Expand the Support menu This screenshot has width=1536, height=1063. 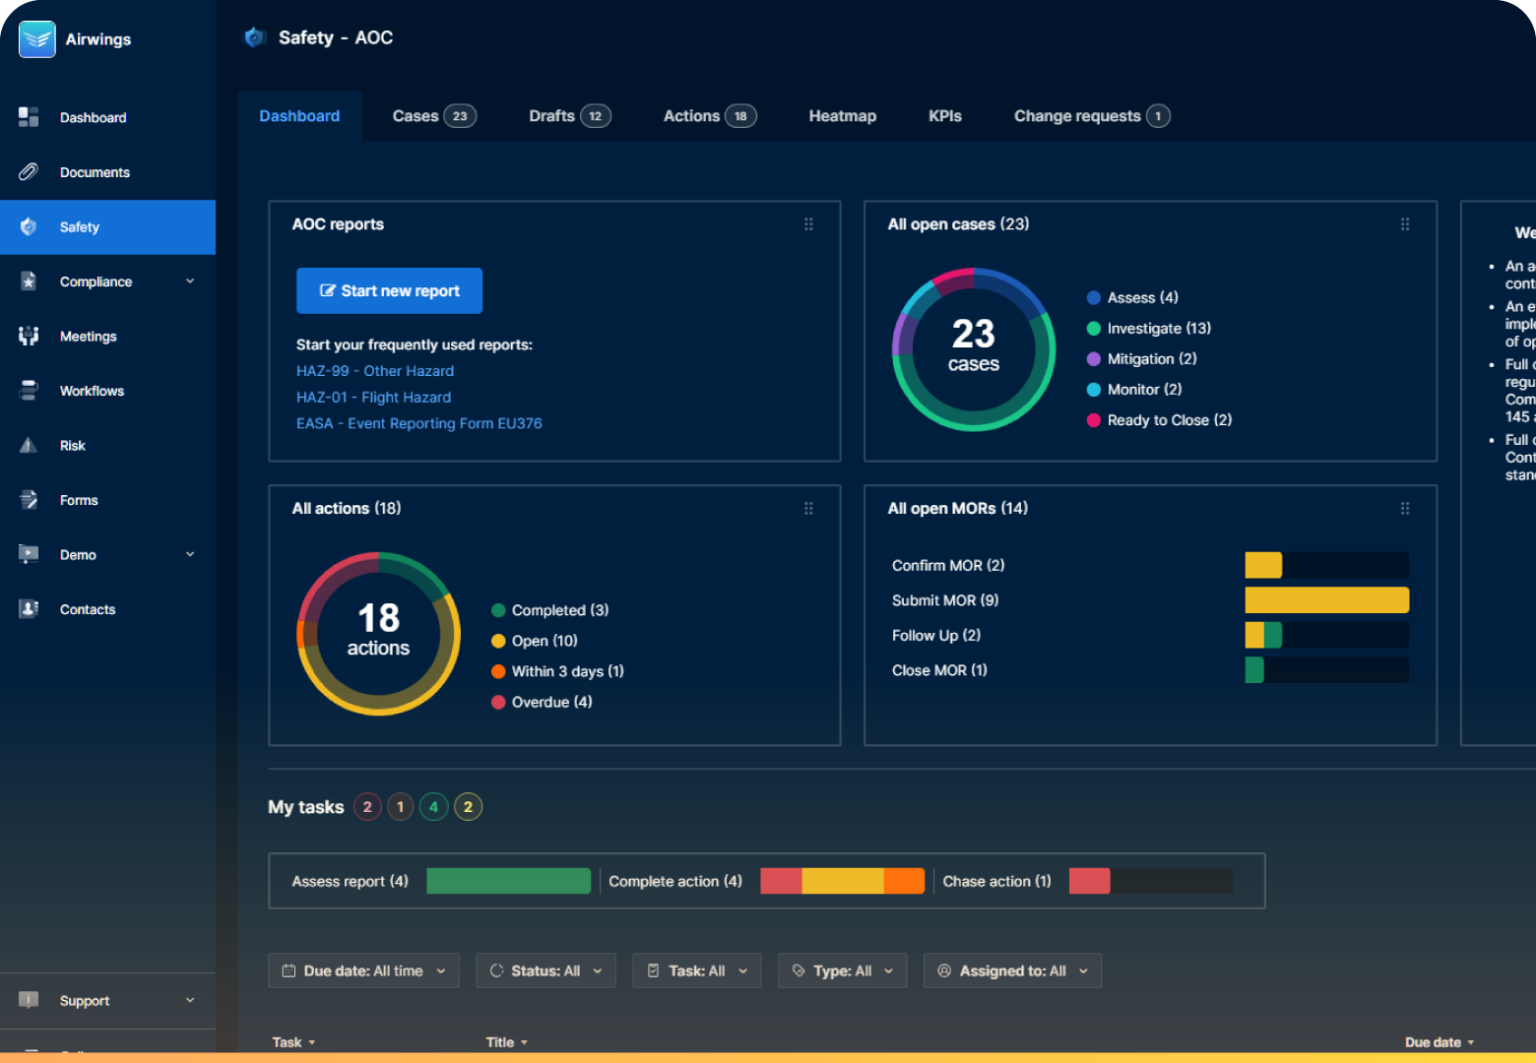[x=84, y=1000]
